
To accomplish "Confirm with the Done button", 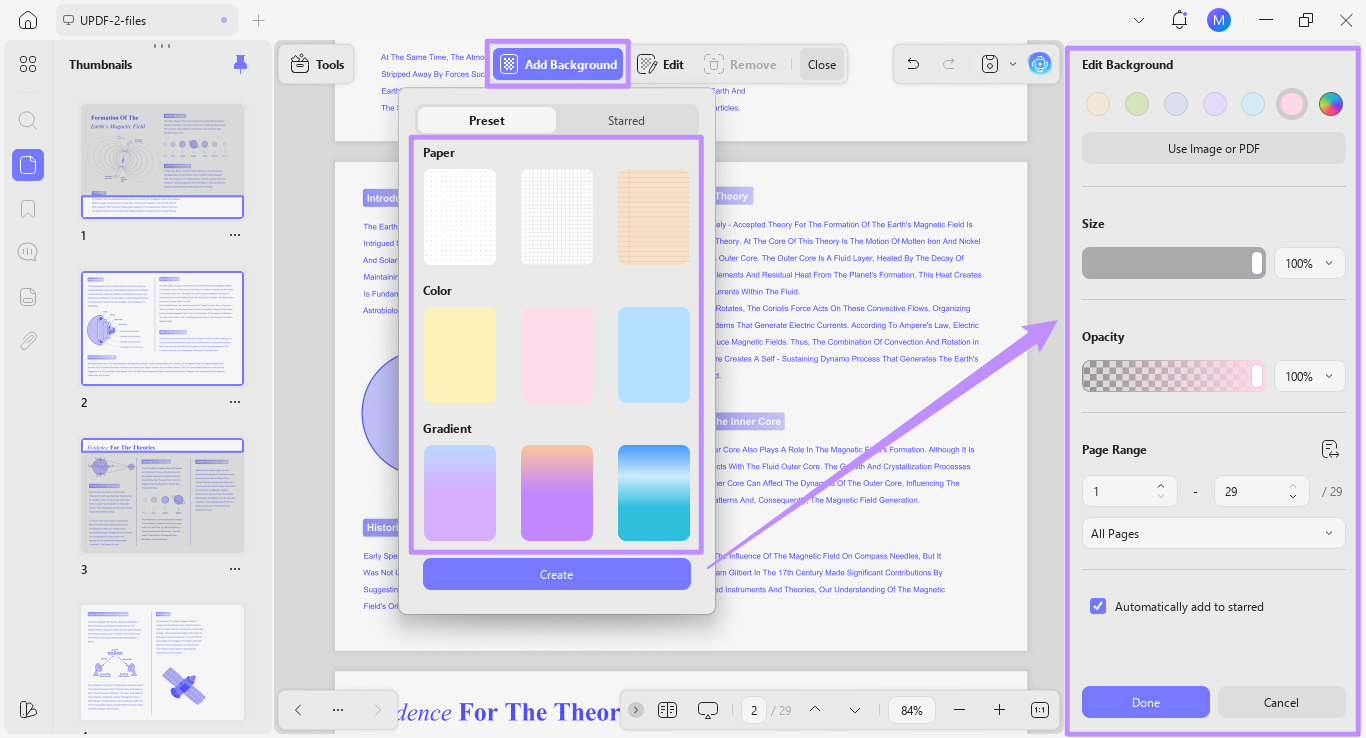I will pos(1146,702).
